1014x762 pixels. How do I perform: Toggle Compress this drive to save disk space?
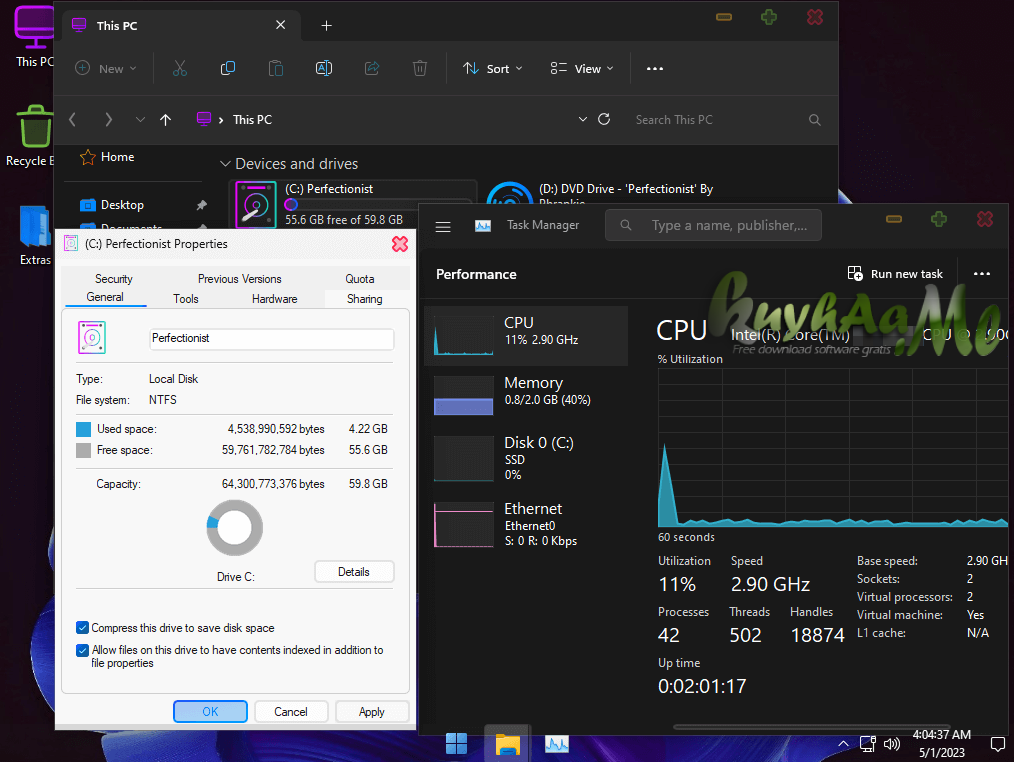pyautogui.click(x=82, y=627)
